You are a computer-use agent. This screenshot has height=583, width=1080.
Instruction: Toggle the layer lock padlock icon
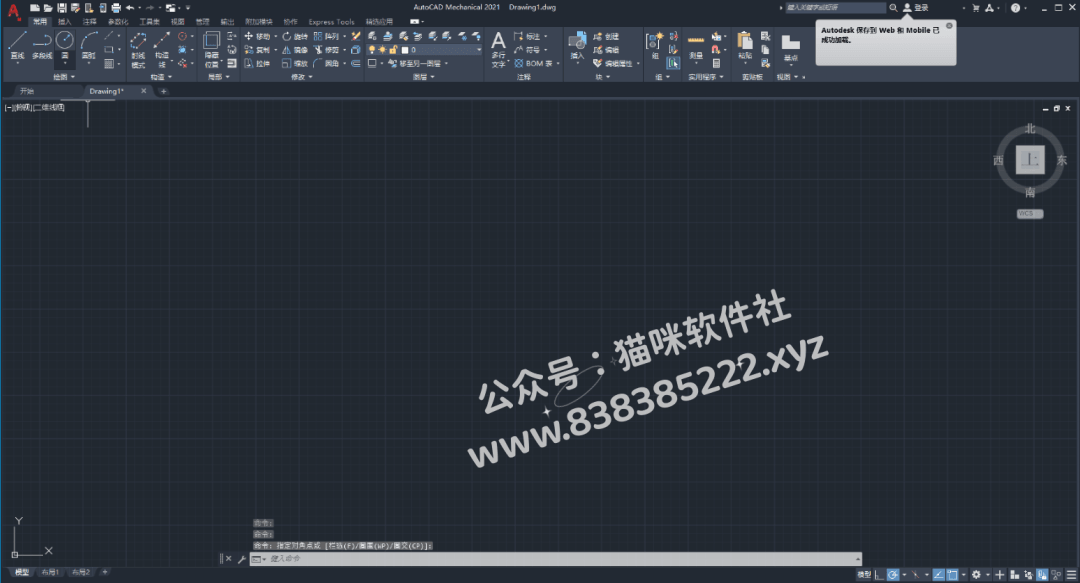(393, 50)
